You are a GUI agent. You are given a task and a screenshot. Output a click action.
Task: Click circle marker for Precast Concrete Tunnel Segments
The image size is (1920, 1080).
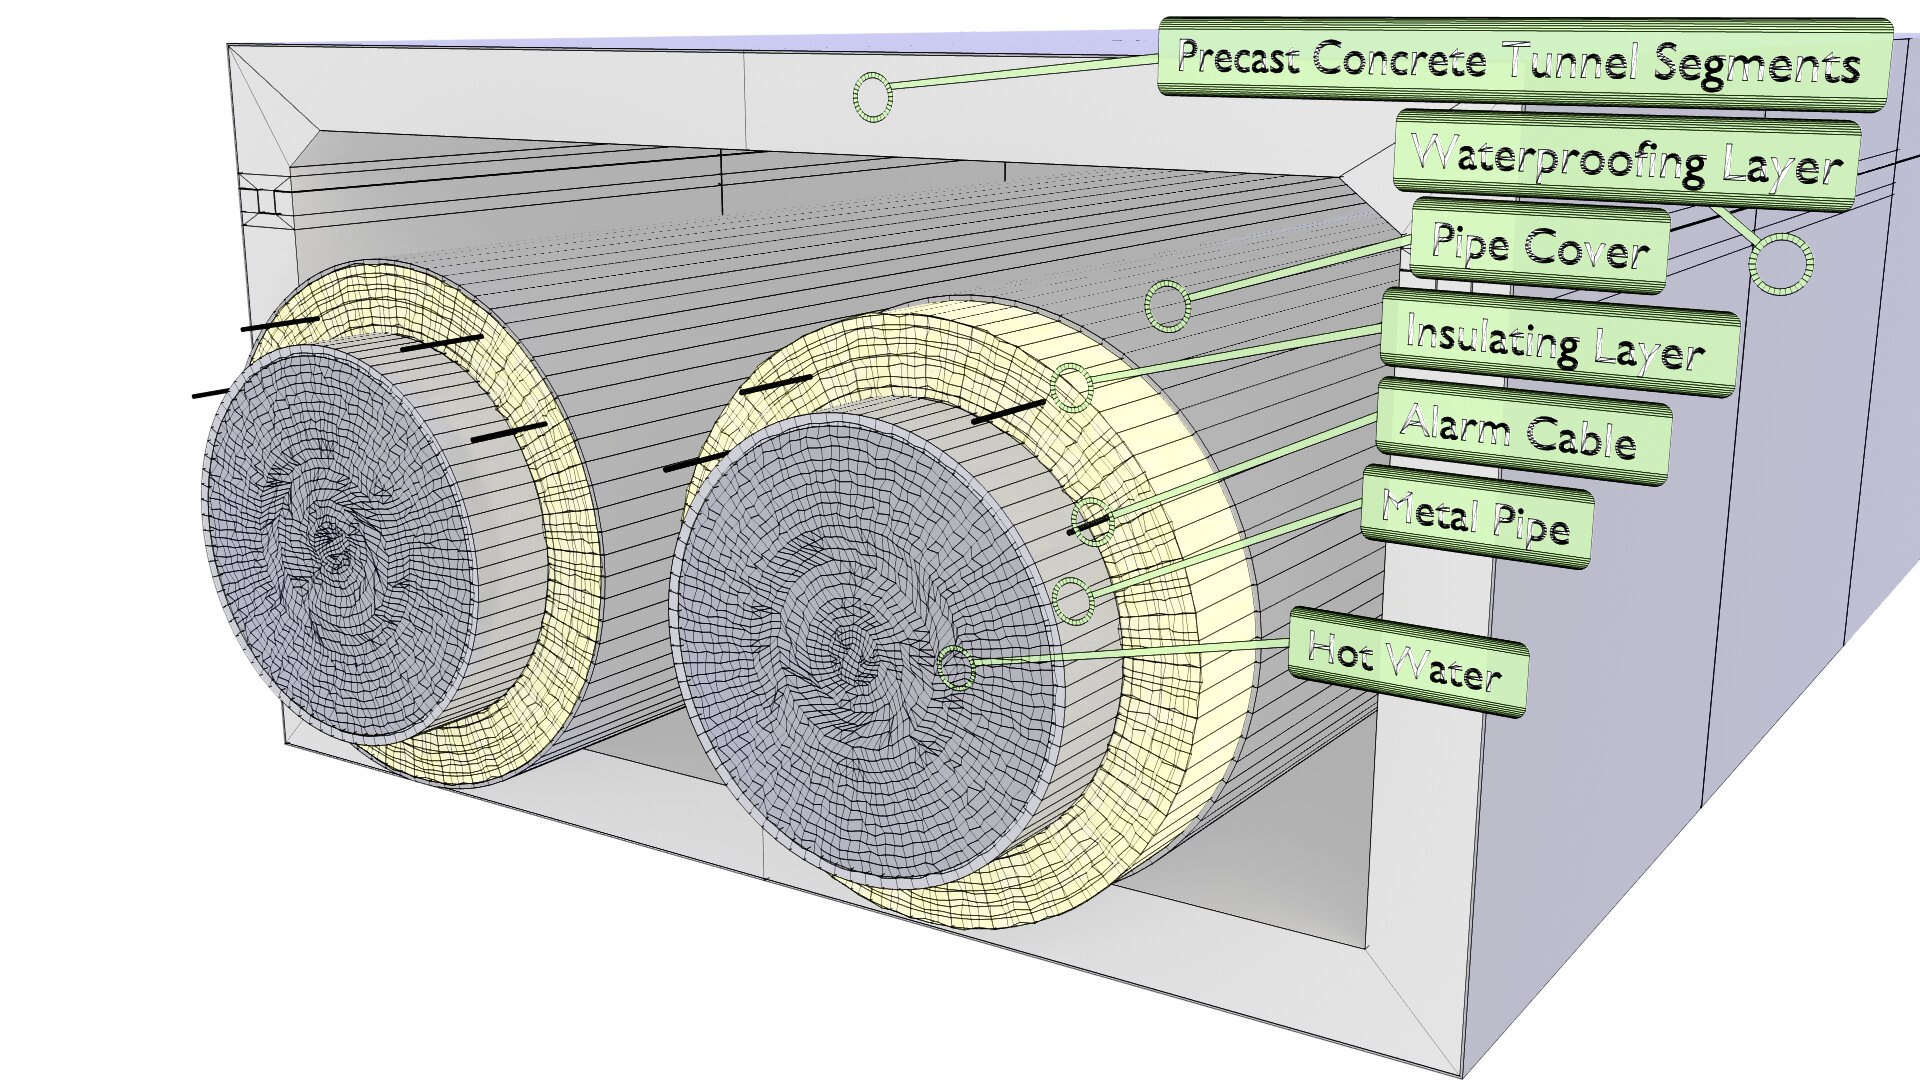click(873, 96)
